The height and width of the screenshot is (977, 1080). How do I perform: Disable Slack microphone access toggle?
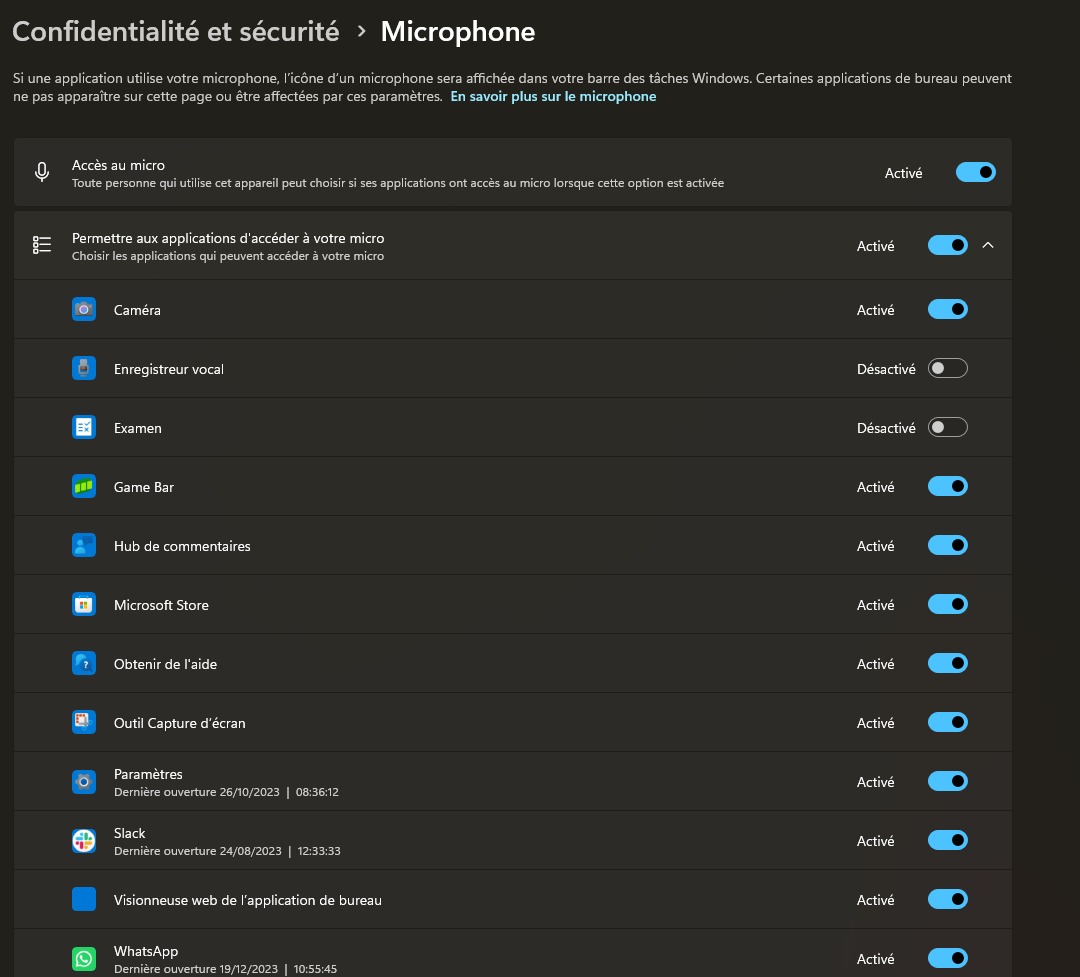click(947, 841)
